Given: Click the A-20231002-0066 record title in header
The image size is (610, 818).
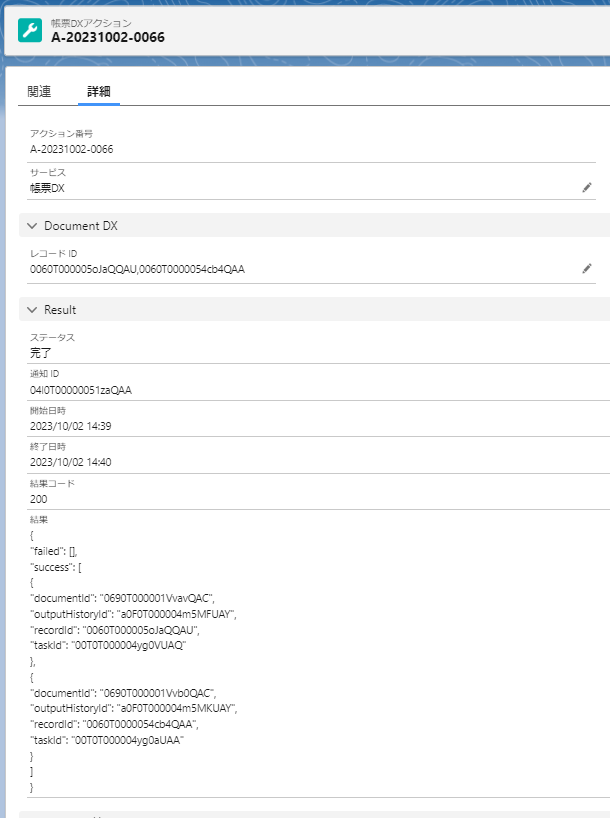Looking at the screenshot, I should [x=108, y=38].
